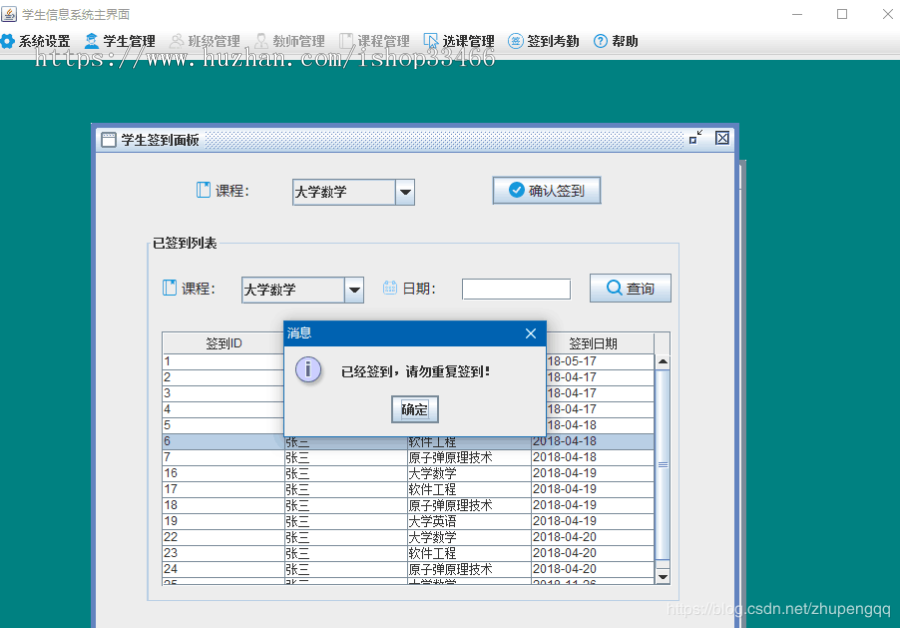
Task: Click the table's down scroll arrow
Action: [661, 576]
